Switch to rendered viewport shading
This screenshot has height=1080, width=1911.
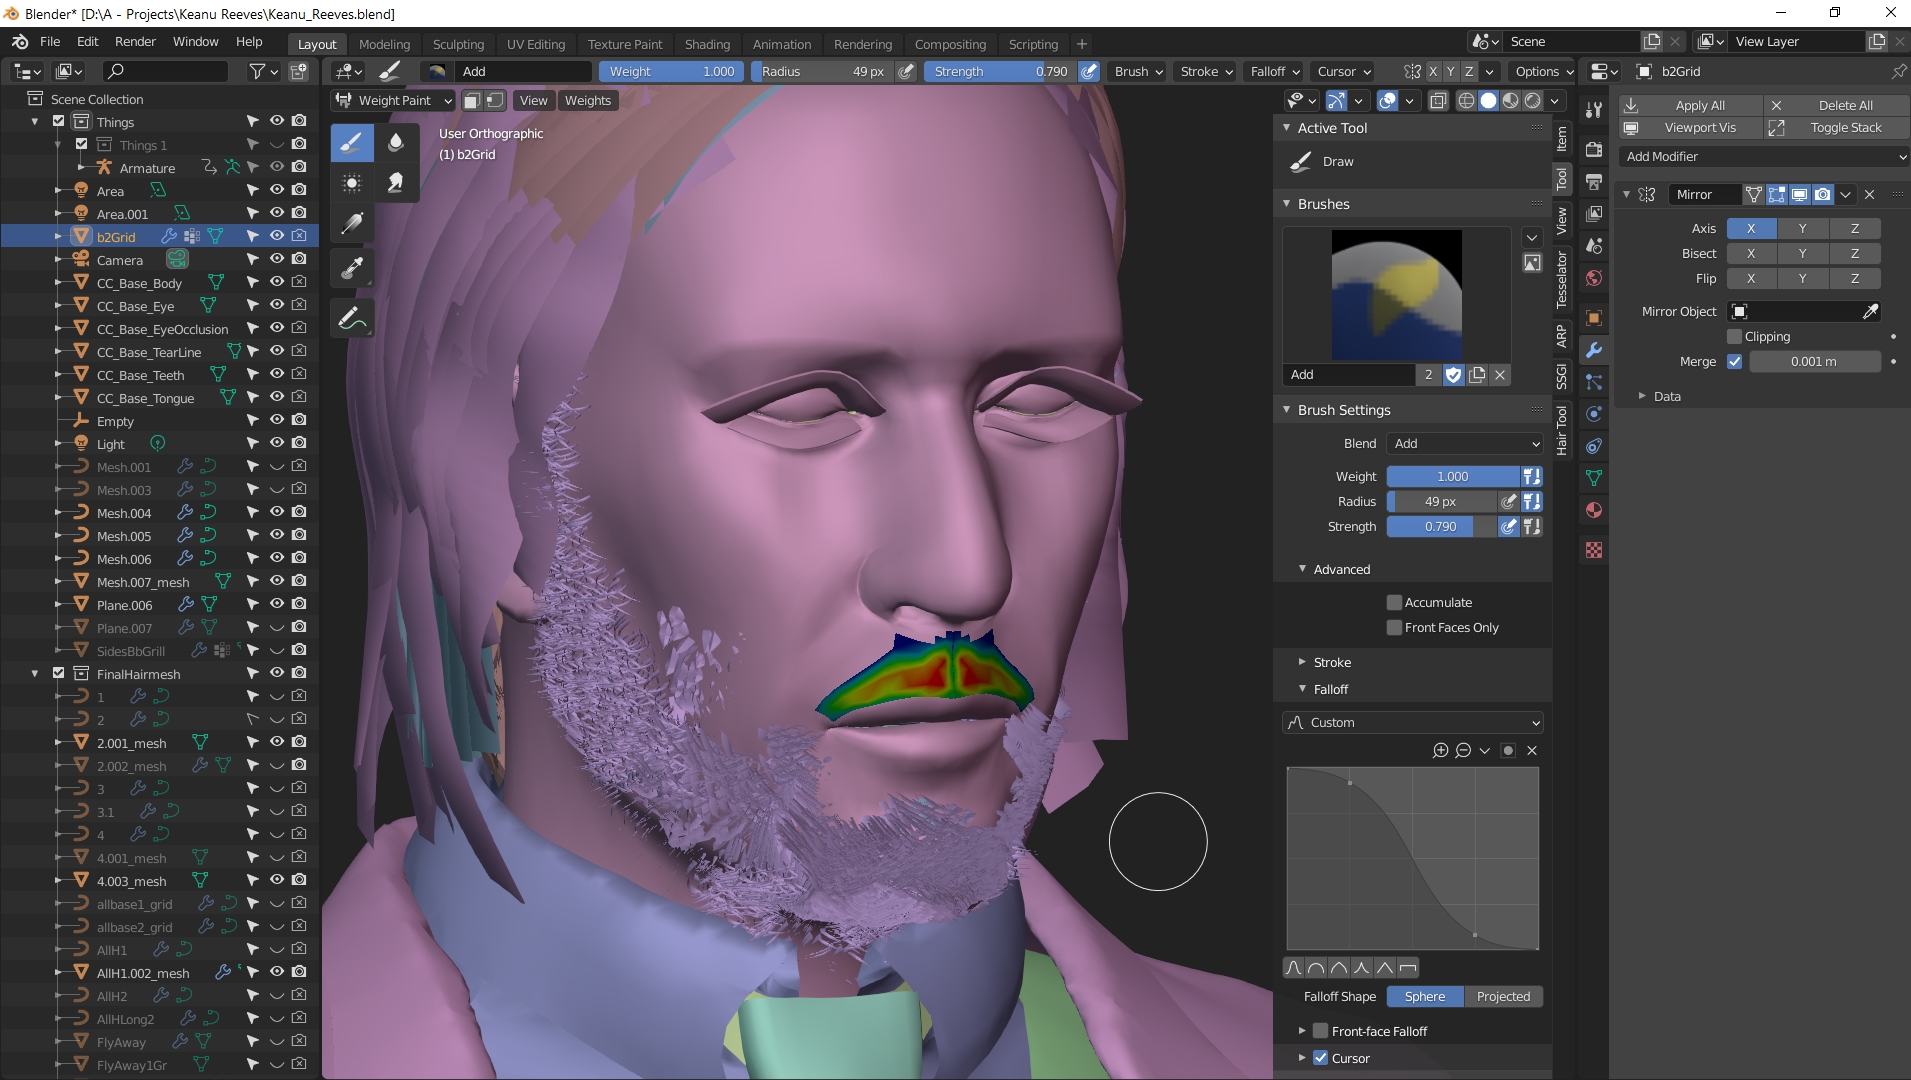pyautogui.click(x=1532, y=100)
